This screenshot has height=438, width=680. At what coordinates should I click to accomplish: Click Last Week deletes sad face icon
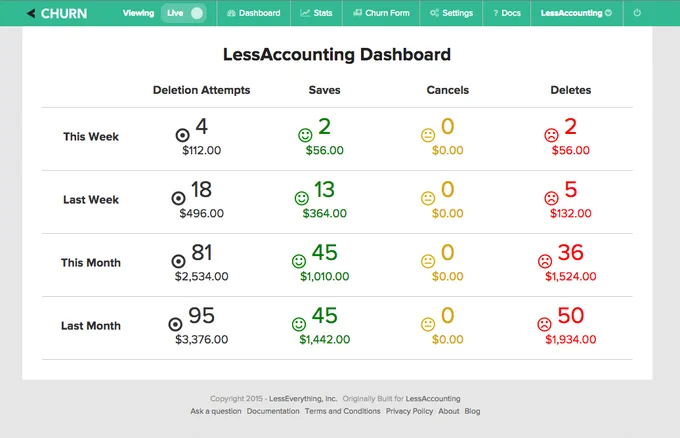551,198
